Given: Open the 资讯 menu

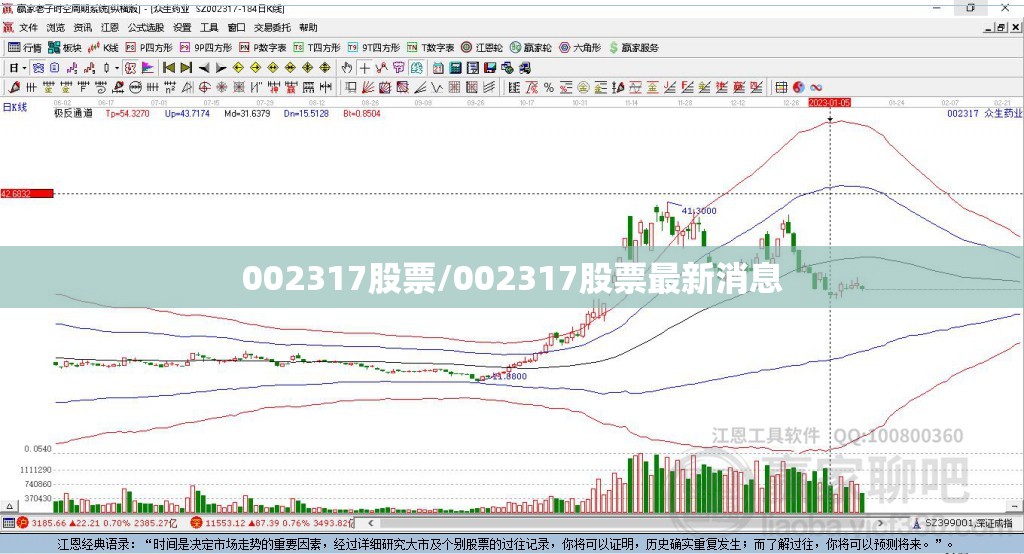Looking at the screenshot, I should [x=83, y=27].
